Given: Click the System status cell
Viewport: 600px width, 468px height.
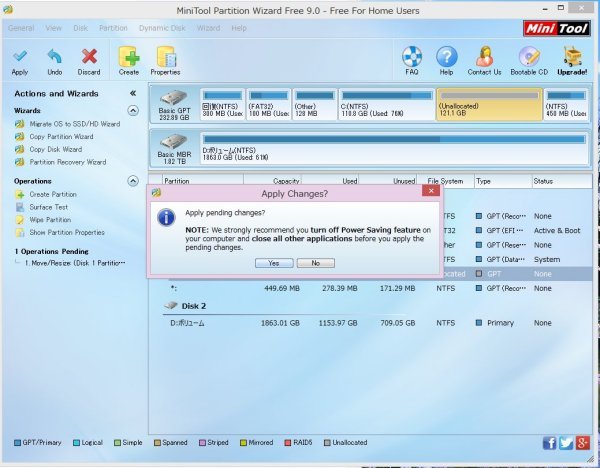Looking at the screenshot, I should click(547, 259).
